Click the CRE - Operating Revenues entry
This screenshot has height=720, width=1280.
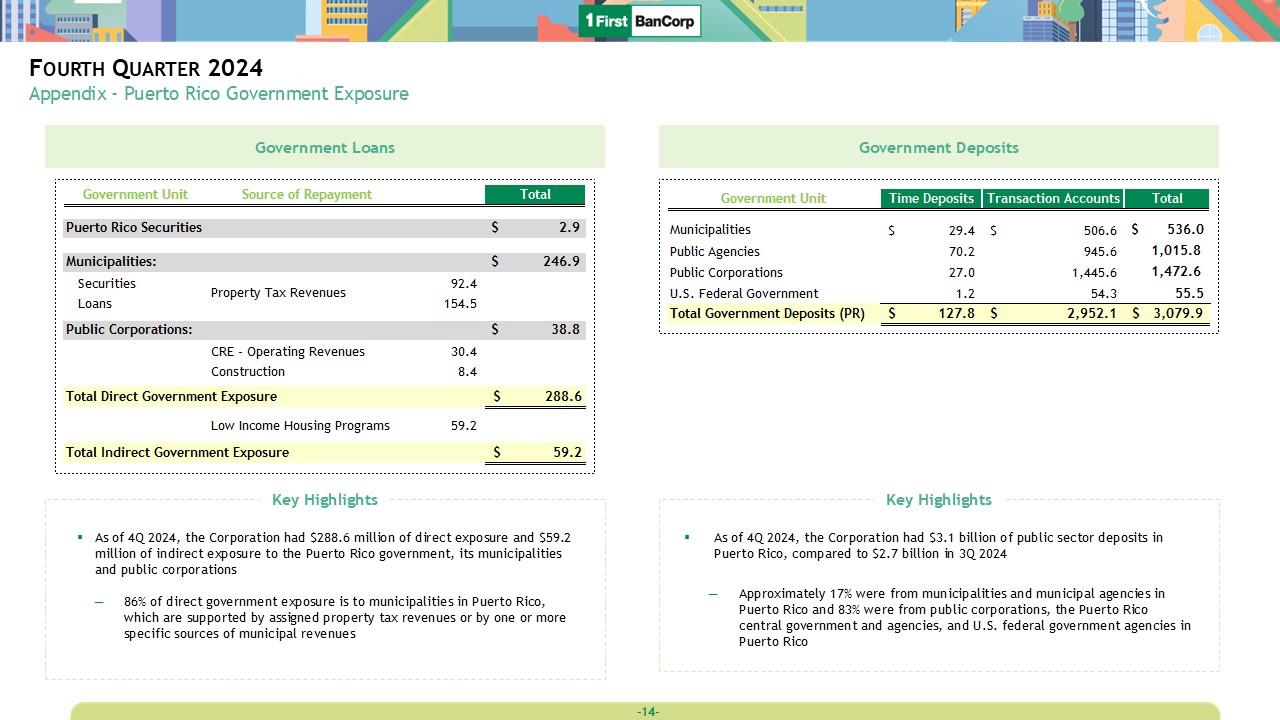[288, 352]
